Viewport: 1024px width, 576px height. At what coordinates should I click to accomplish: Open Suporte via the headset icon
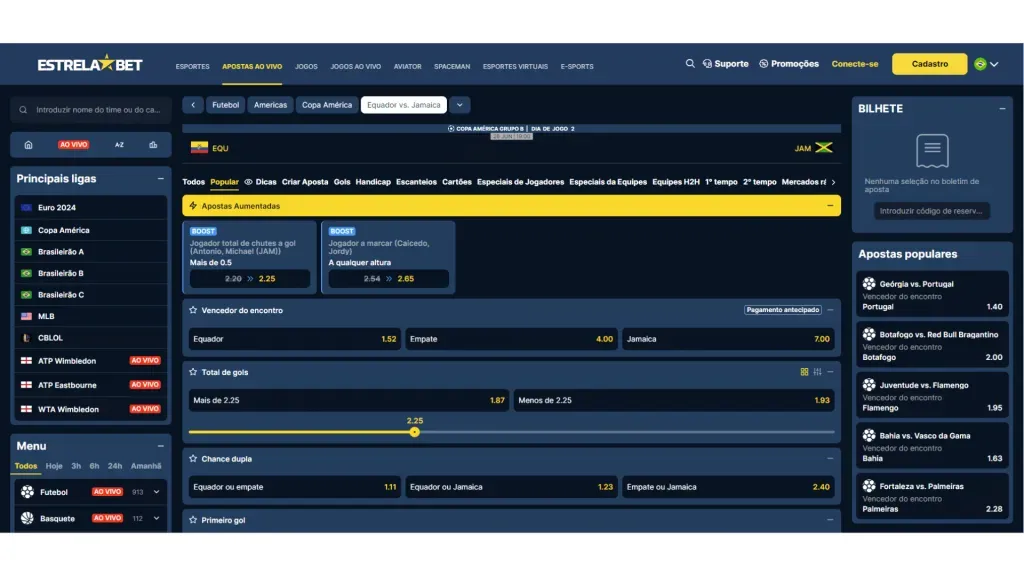coord(707,64)
